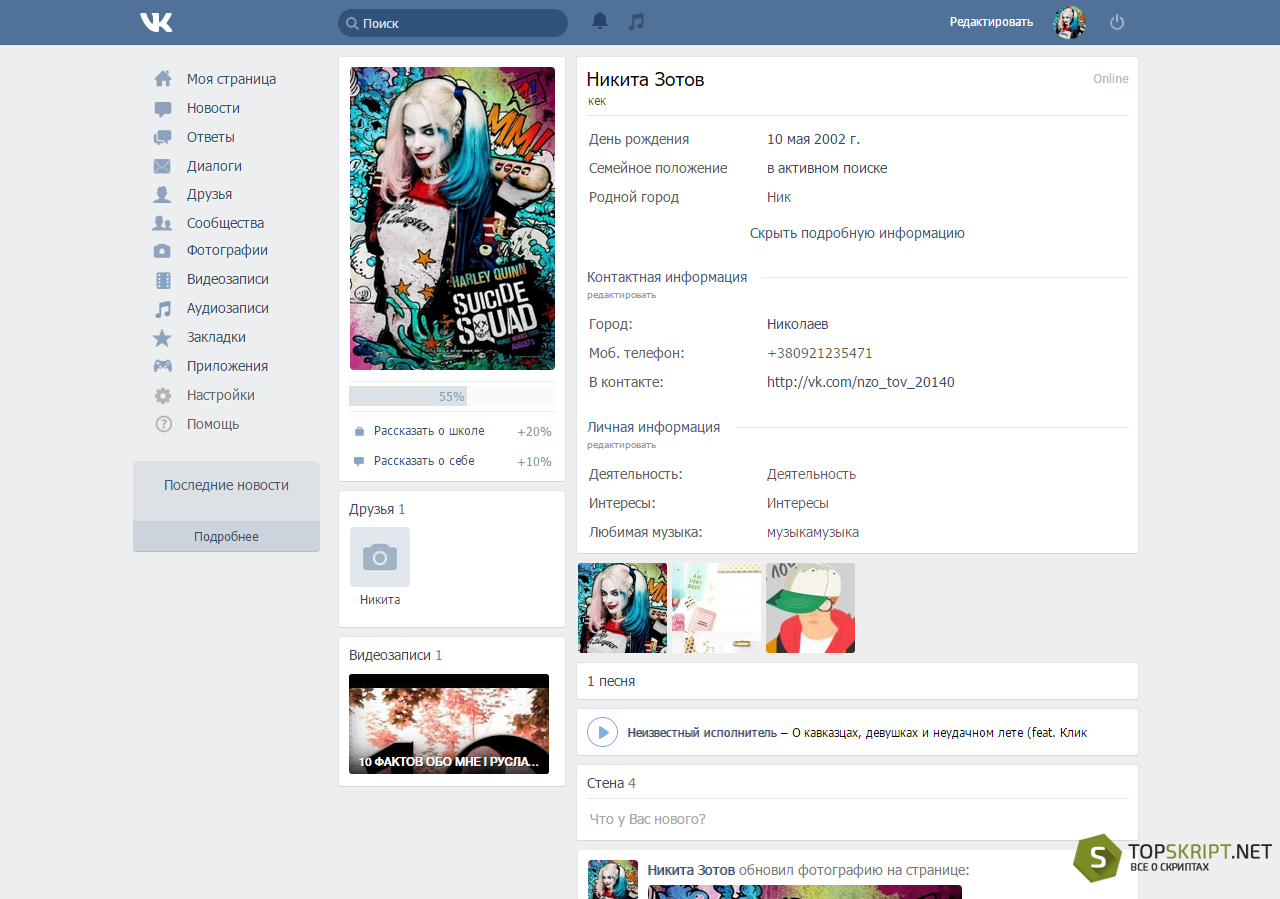The width and height of the screenshot is (1280, 899).
Task: Click the note icon beside Аудиозаписи
Action: [x=163, y=309]
